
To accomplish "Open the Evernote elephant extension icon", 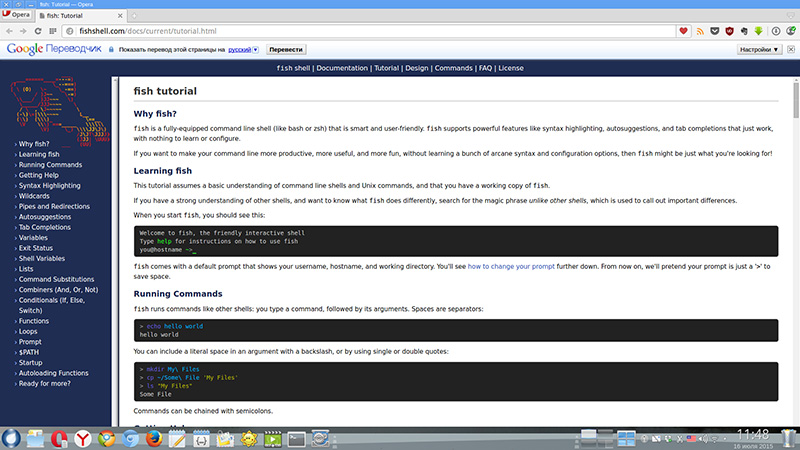I will pyautogui.click(x=744, y=31).
